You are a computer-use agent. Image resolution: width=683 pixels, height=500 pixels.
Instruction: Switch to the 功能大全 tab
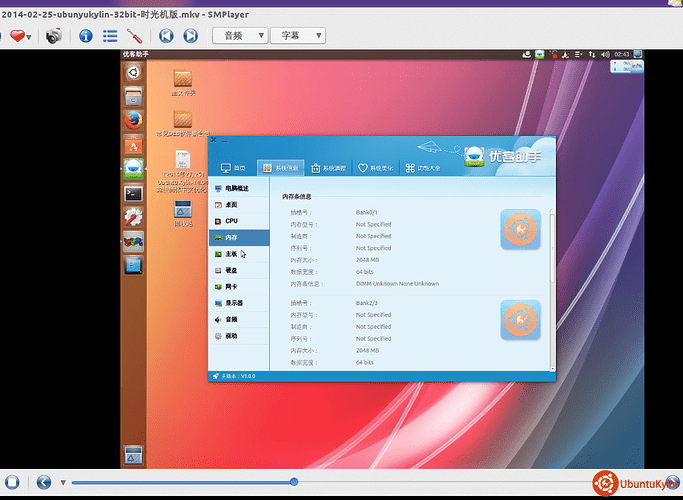(423, 168)
